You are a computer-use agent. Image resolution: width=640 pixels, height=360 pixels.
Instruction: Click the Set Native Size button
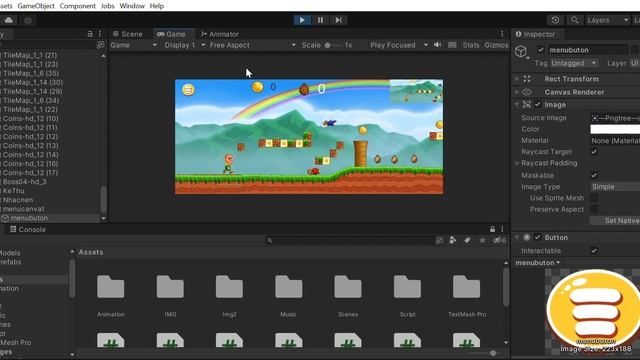click(615, 220)
